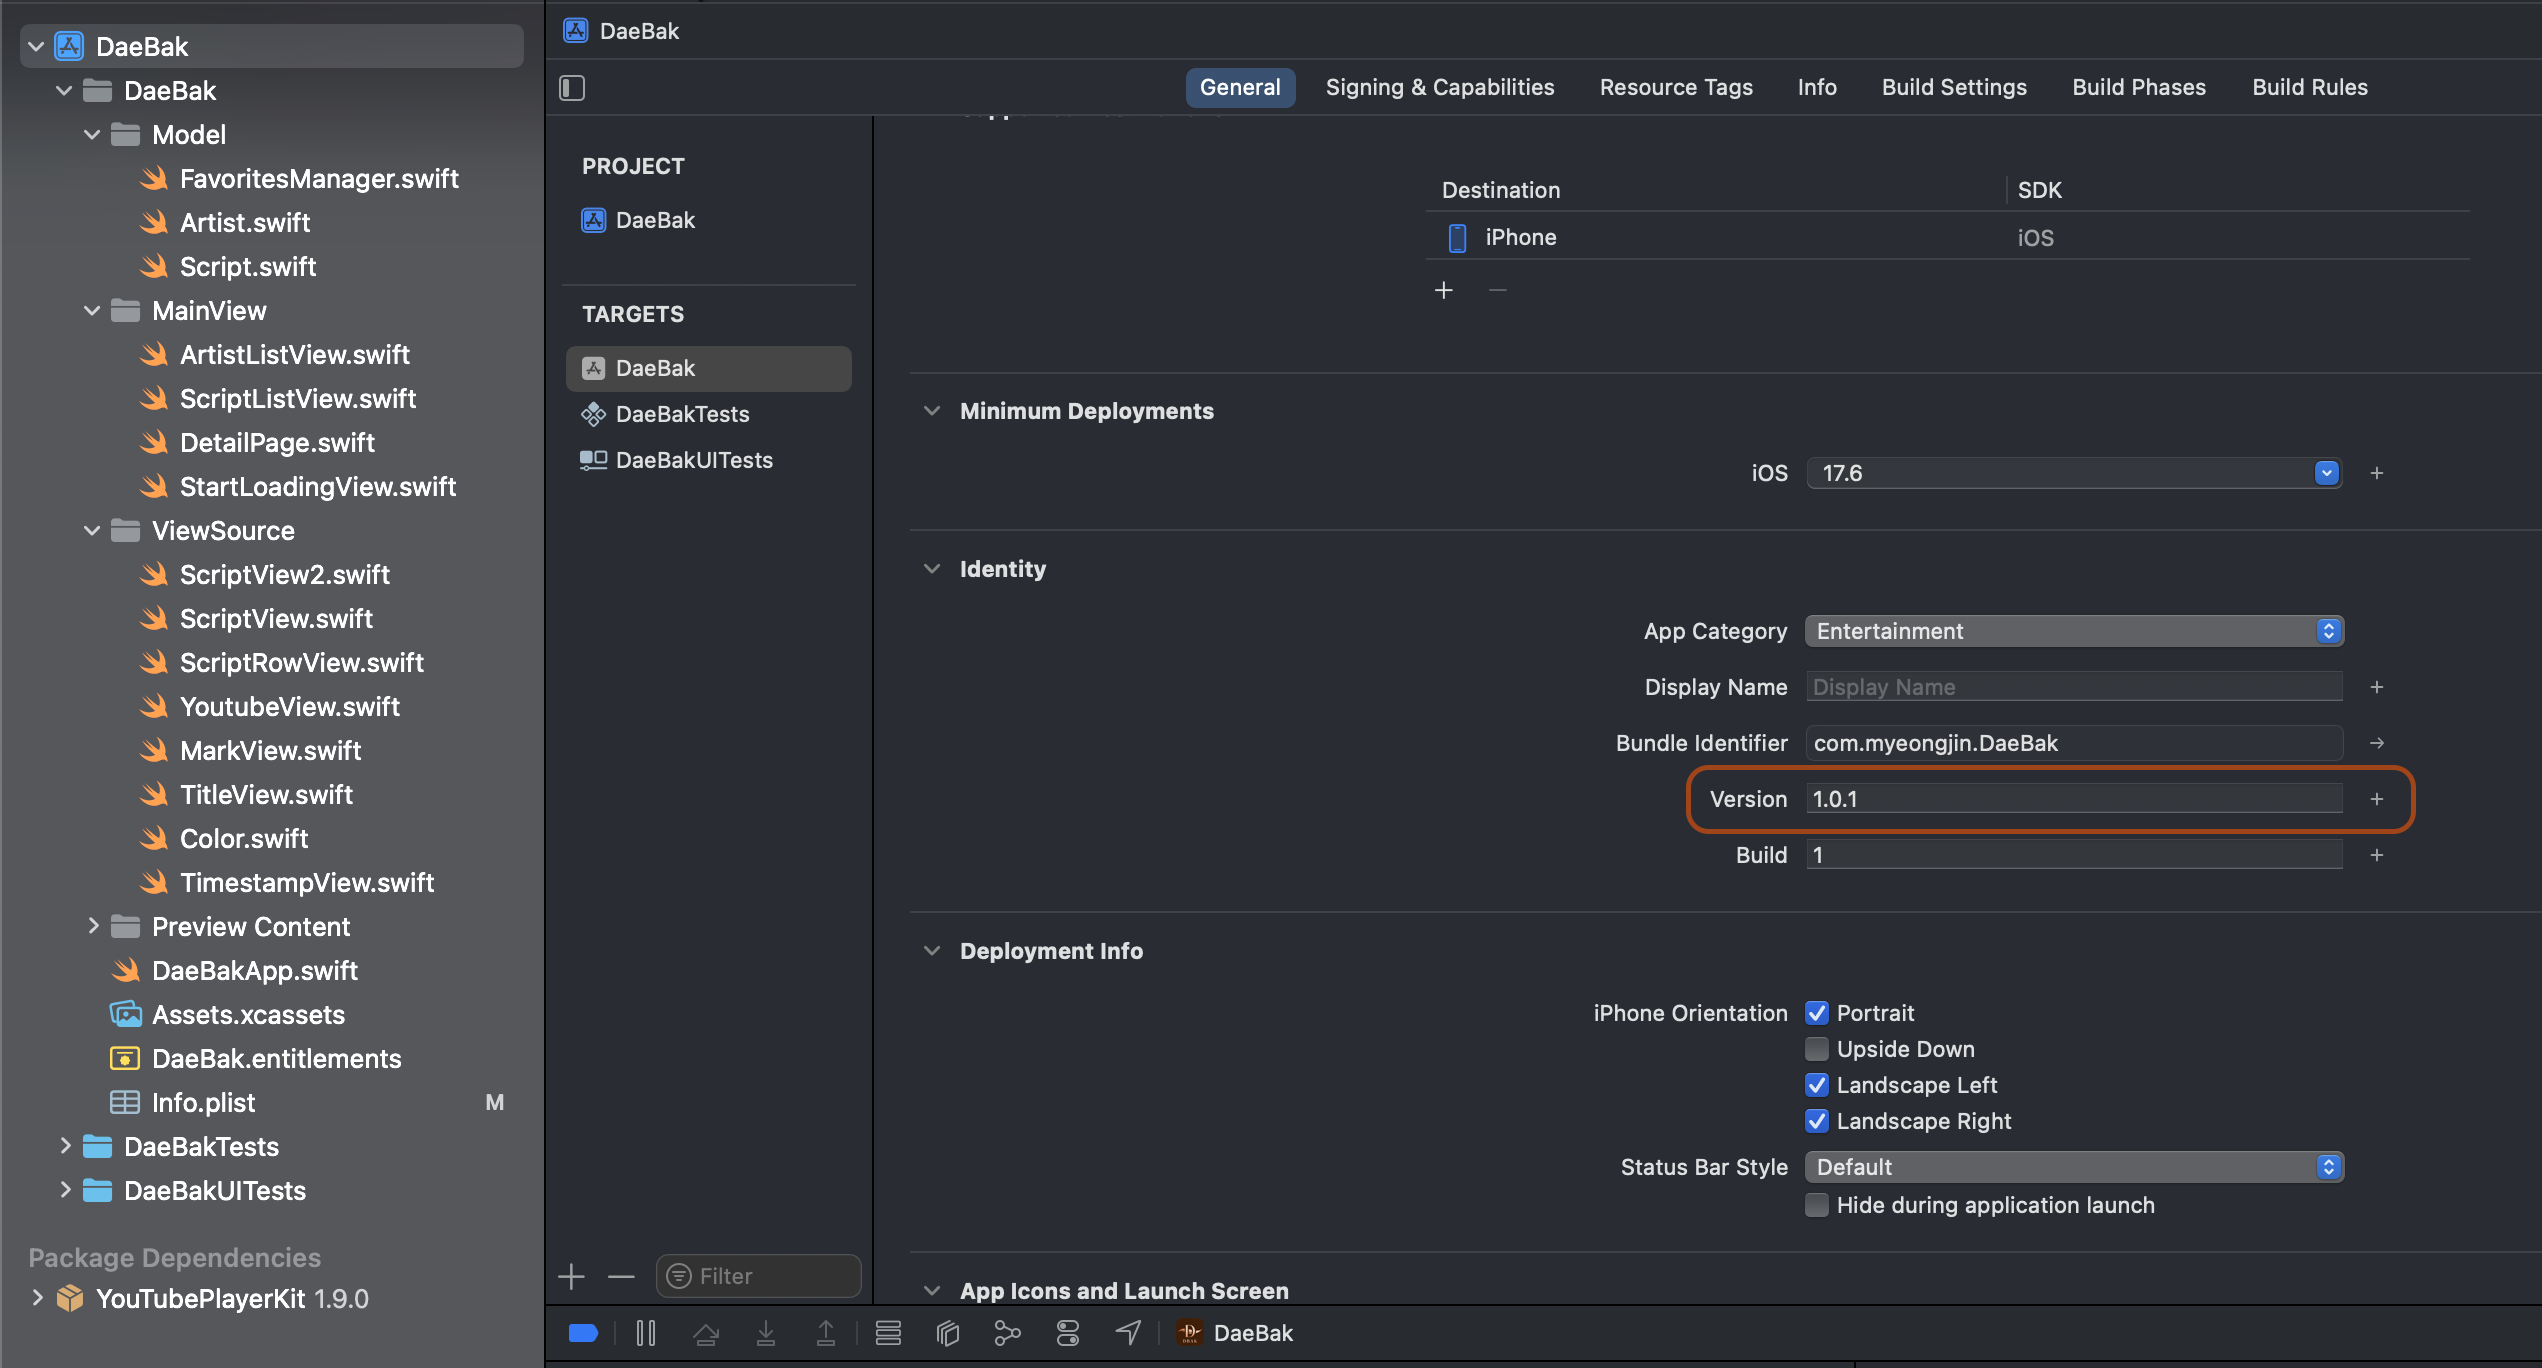
Task: Open the Resource Tags tab
Action: [x=1676, y=88]
